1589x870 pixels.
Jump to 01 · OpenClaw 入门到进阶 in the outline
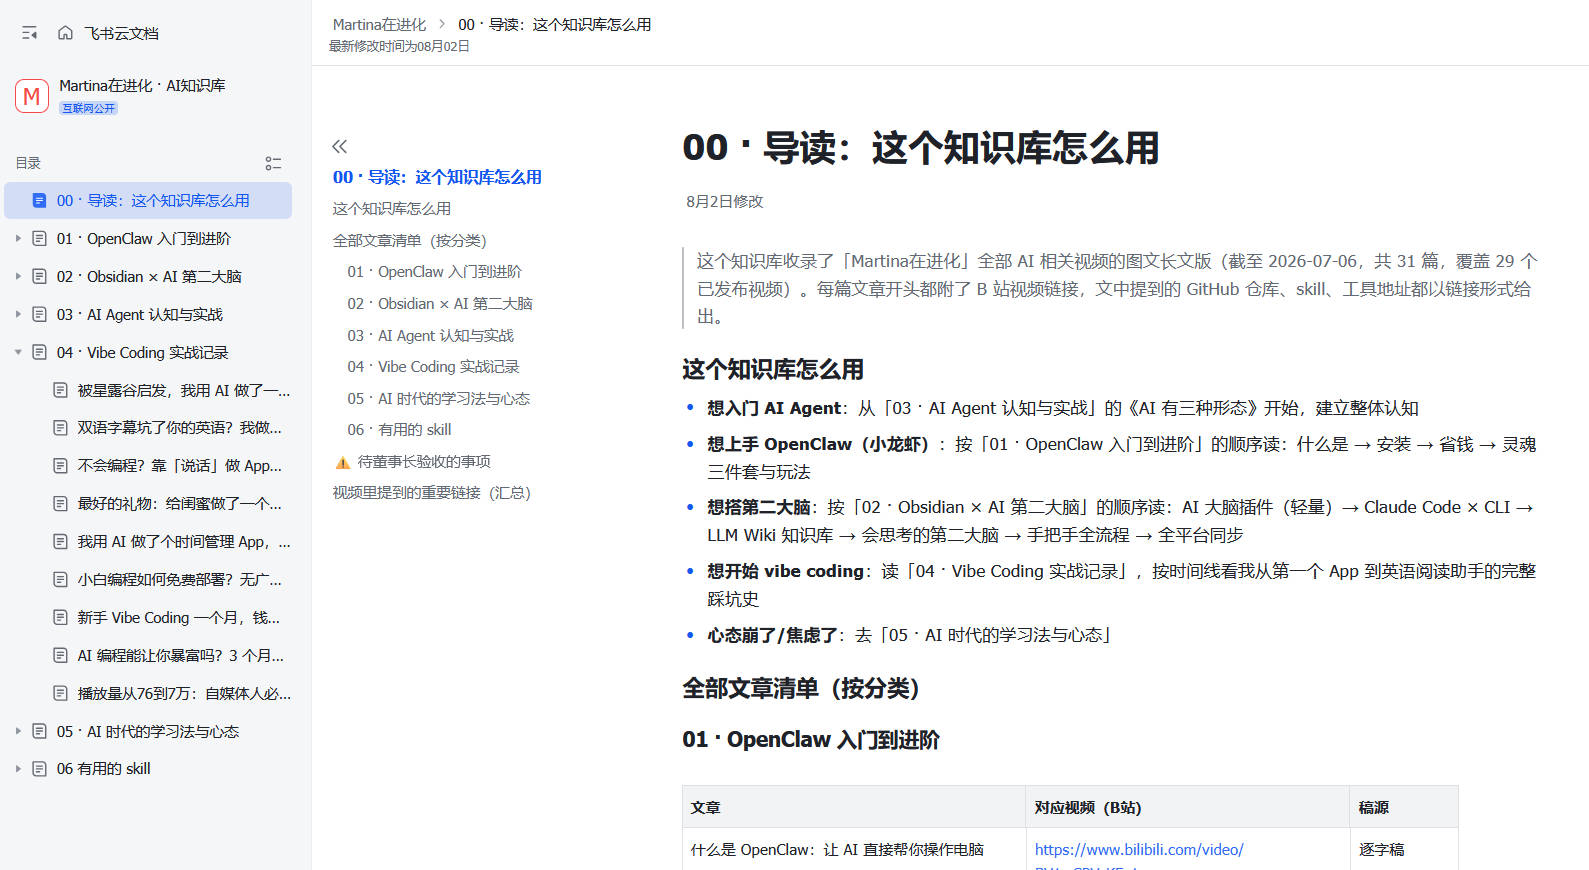(434, 272)
